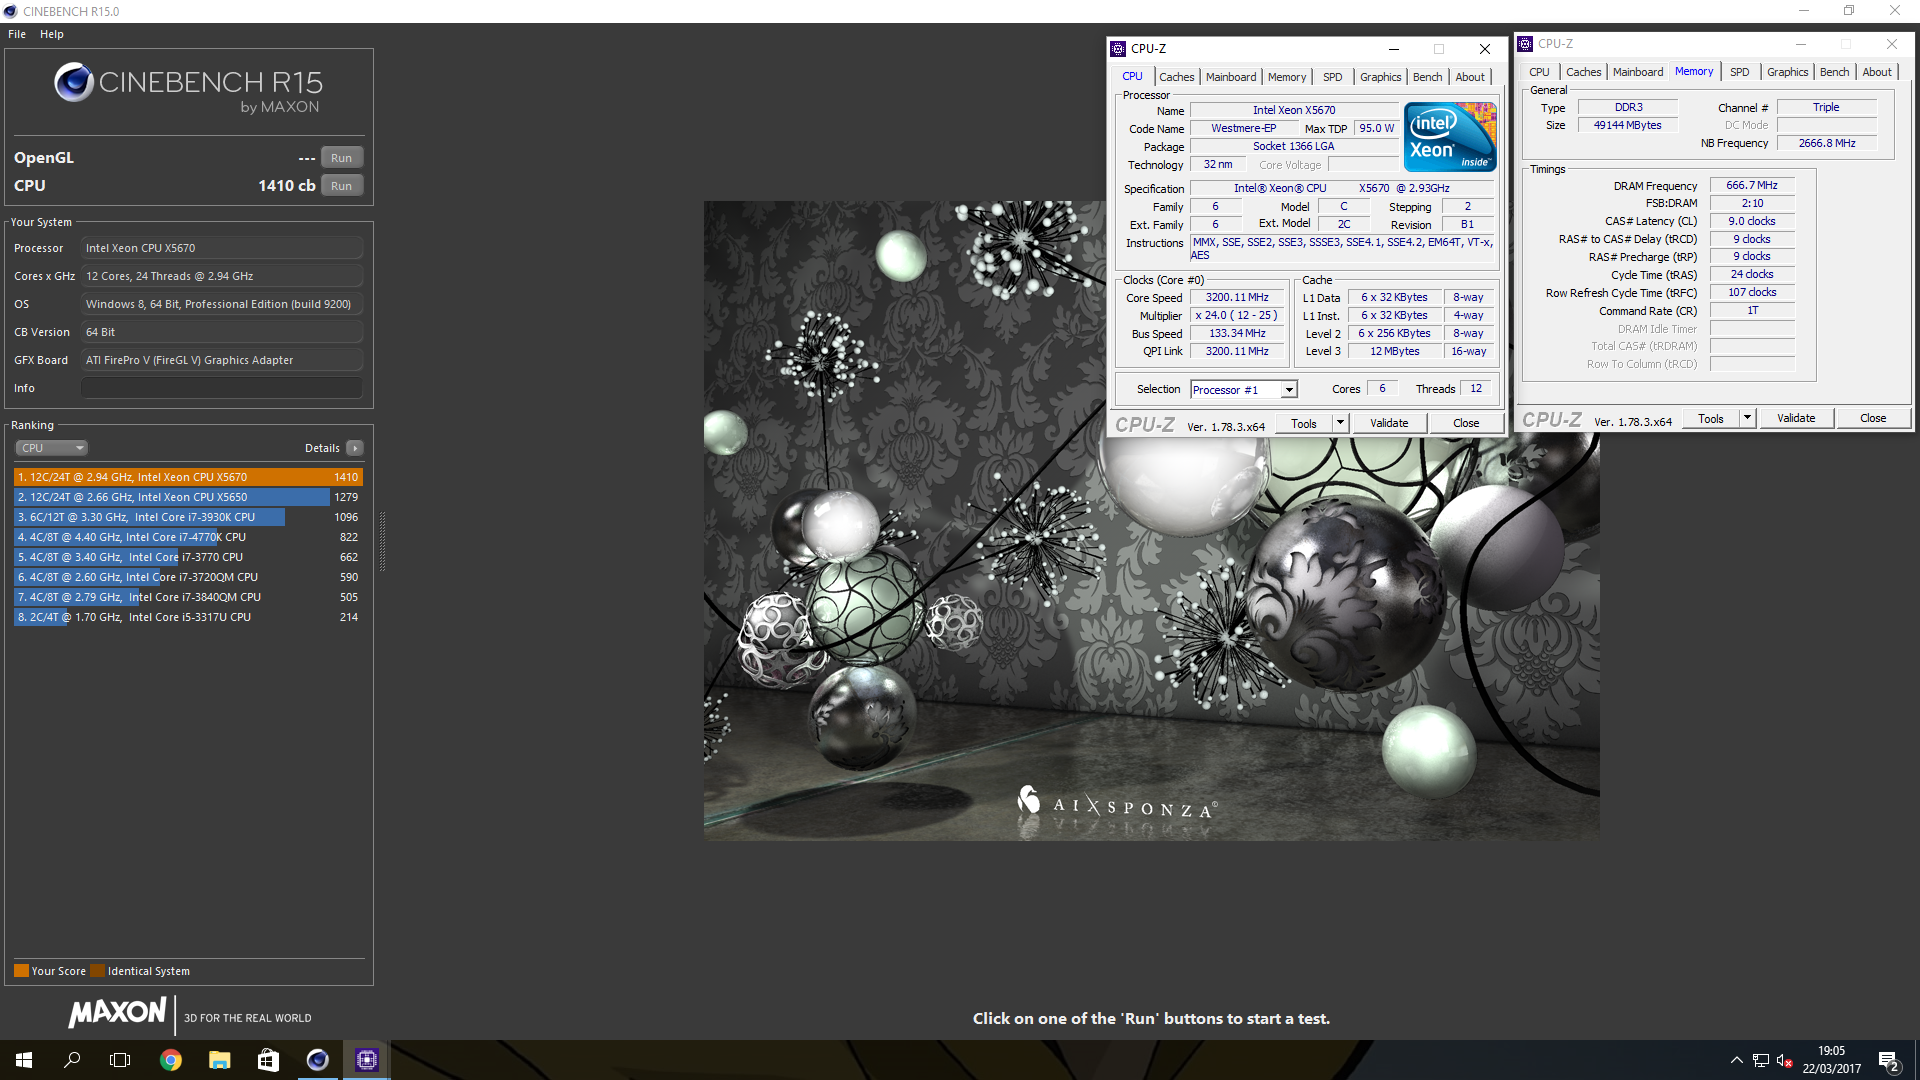Open Caches tab in second CPU-Z window
This screenshot has width=1920, height=1080.
pyautogui.click(x=1583, y=72)
